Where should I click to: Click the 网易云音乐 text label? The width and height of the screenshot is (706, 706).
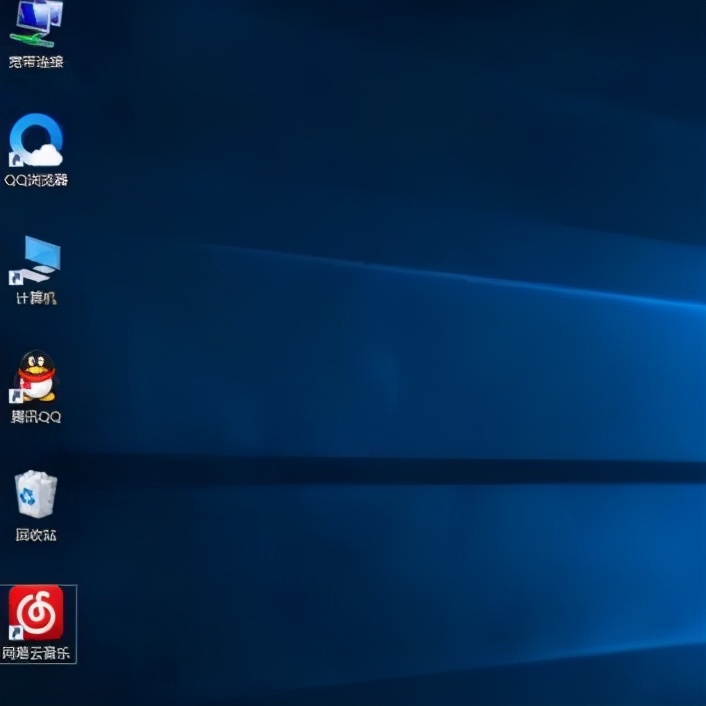36,654
